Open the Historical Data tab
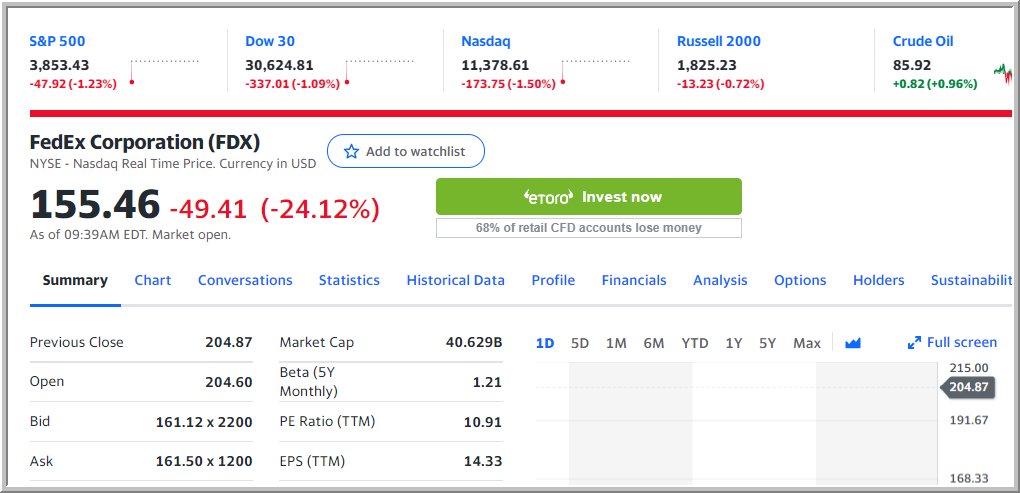 pyautogui.click(x=455, y=280)
